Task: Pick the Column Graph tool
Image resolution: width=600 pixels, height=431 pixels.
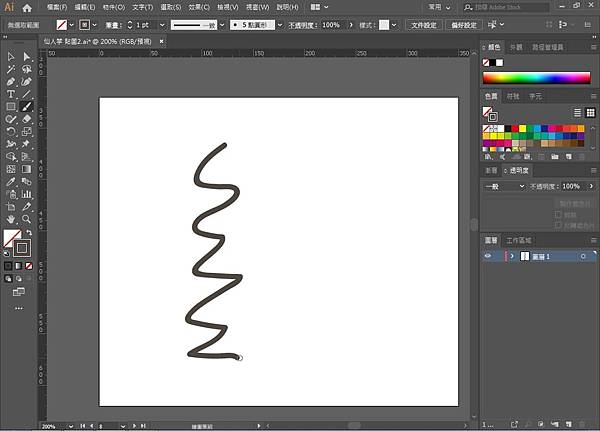Action: click(26, 194)
